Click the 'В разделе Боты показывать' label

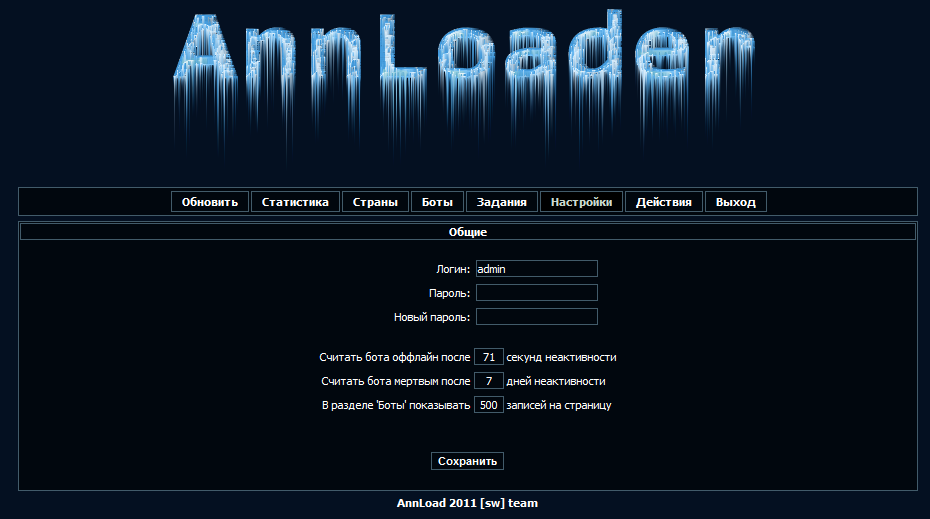point(396,405)
